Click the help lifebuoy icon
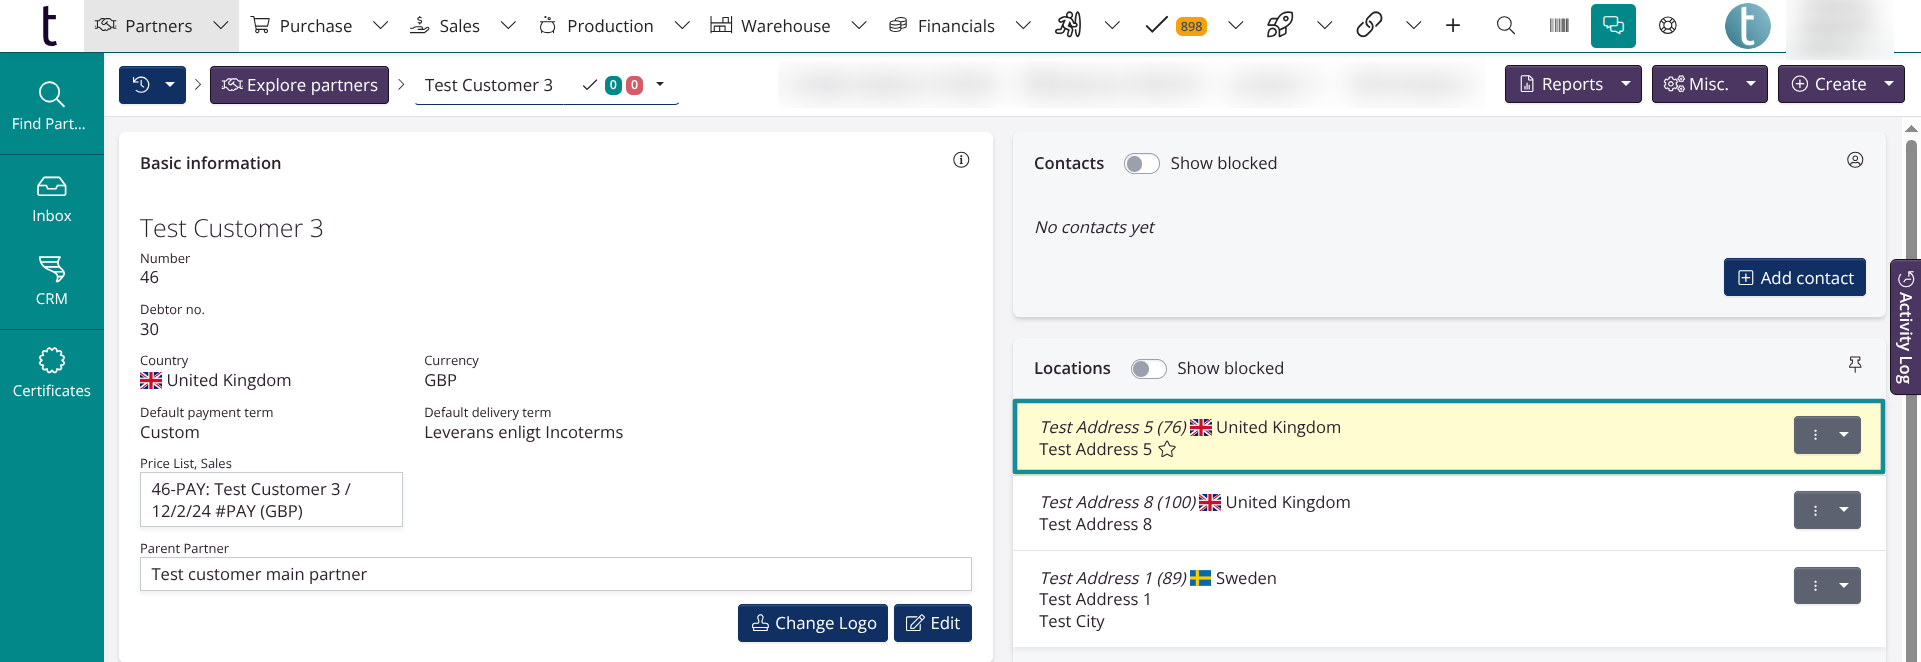The image size is (1921, 662). pos(1668,26)
